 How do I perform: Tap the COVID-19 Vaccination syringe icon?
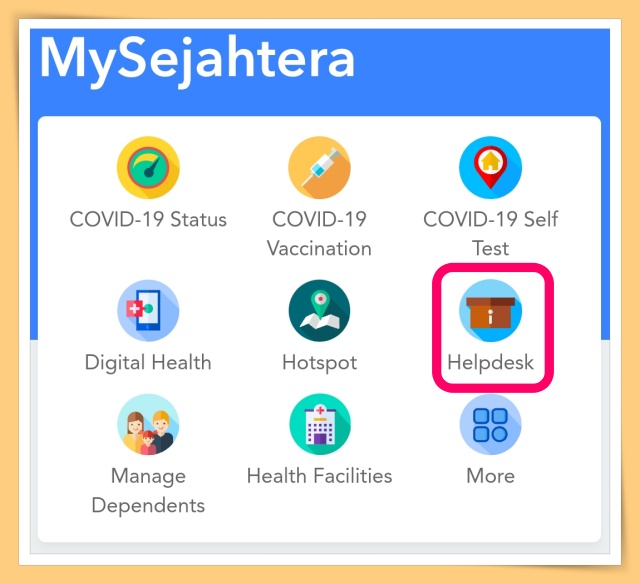319,168
